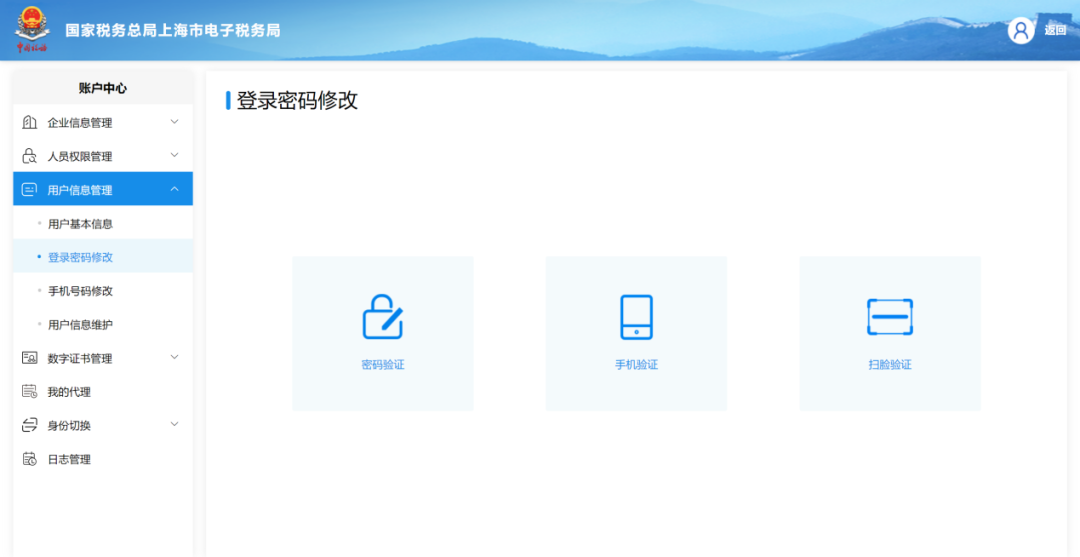Select the 用户信息管理 menu item

coord(103,189)
